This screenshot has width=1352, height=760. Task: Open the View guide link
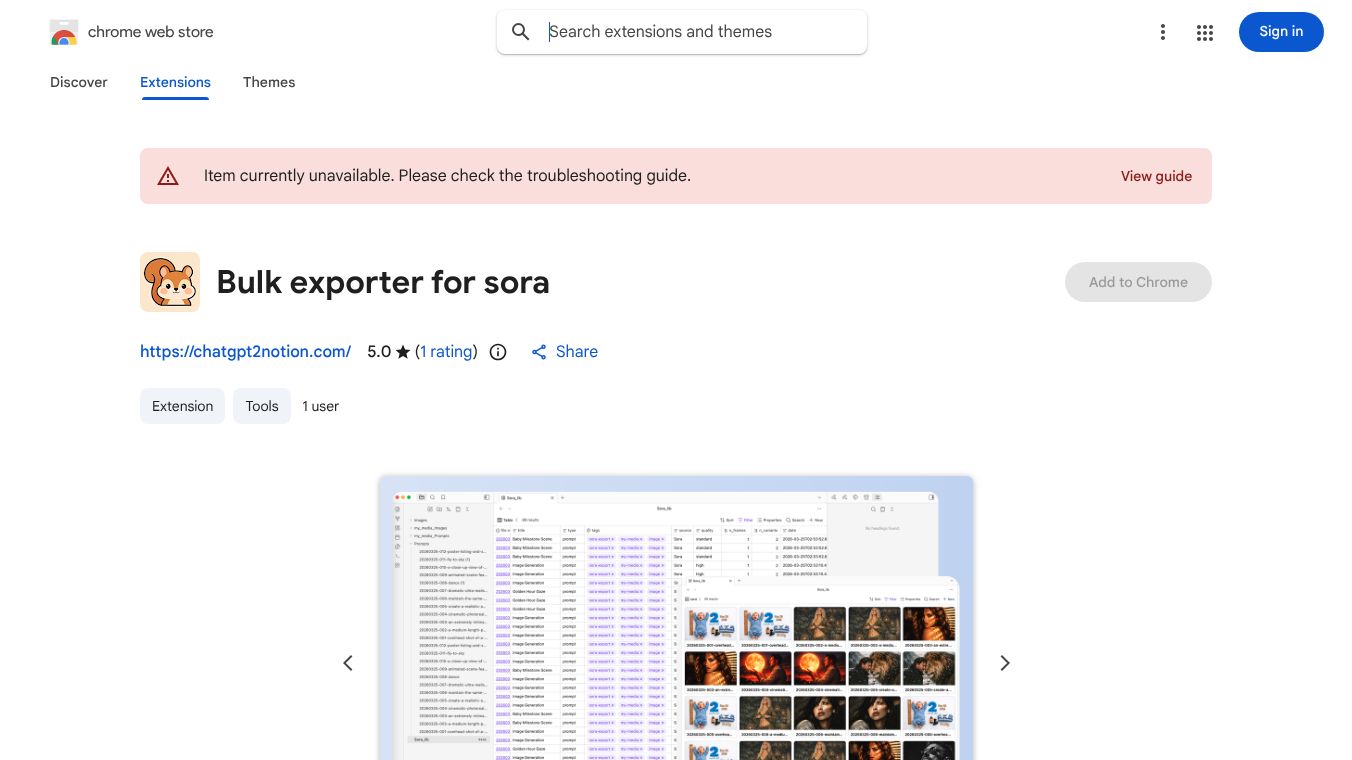coord(1156,176)
